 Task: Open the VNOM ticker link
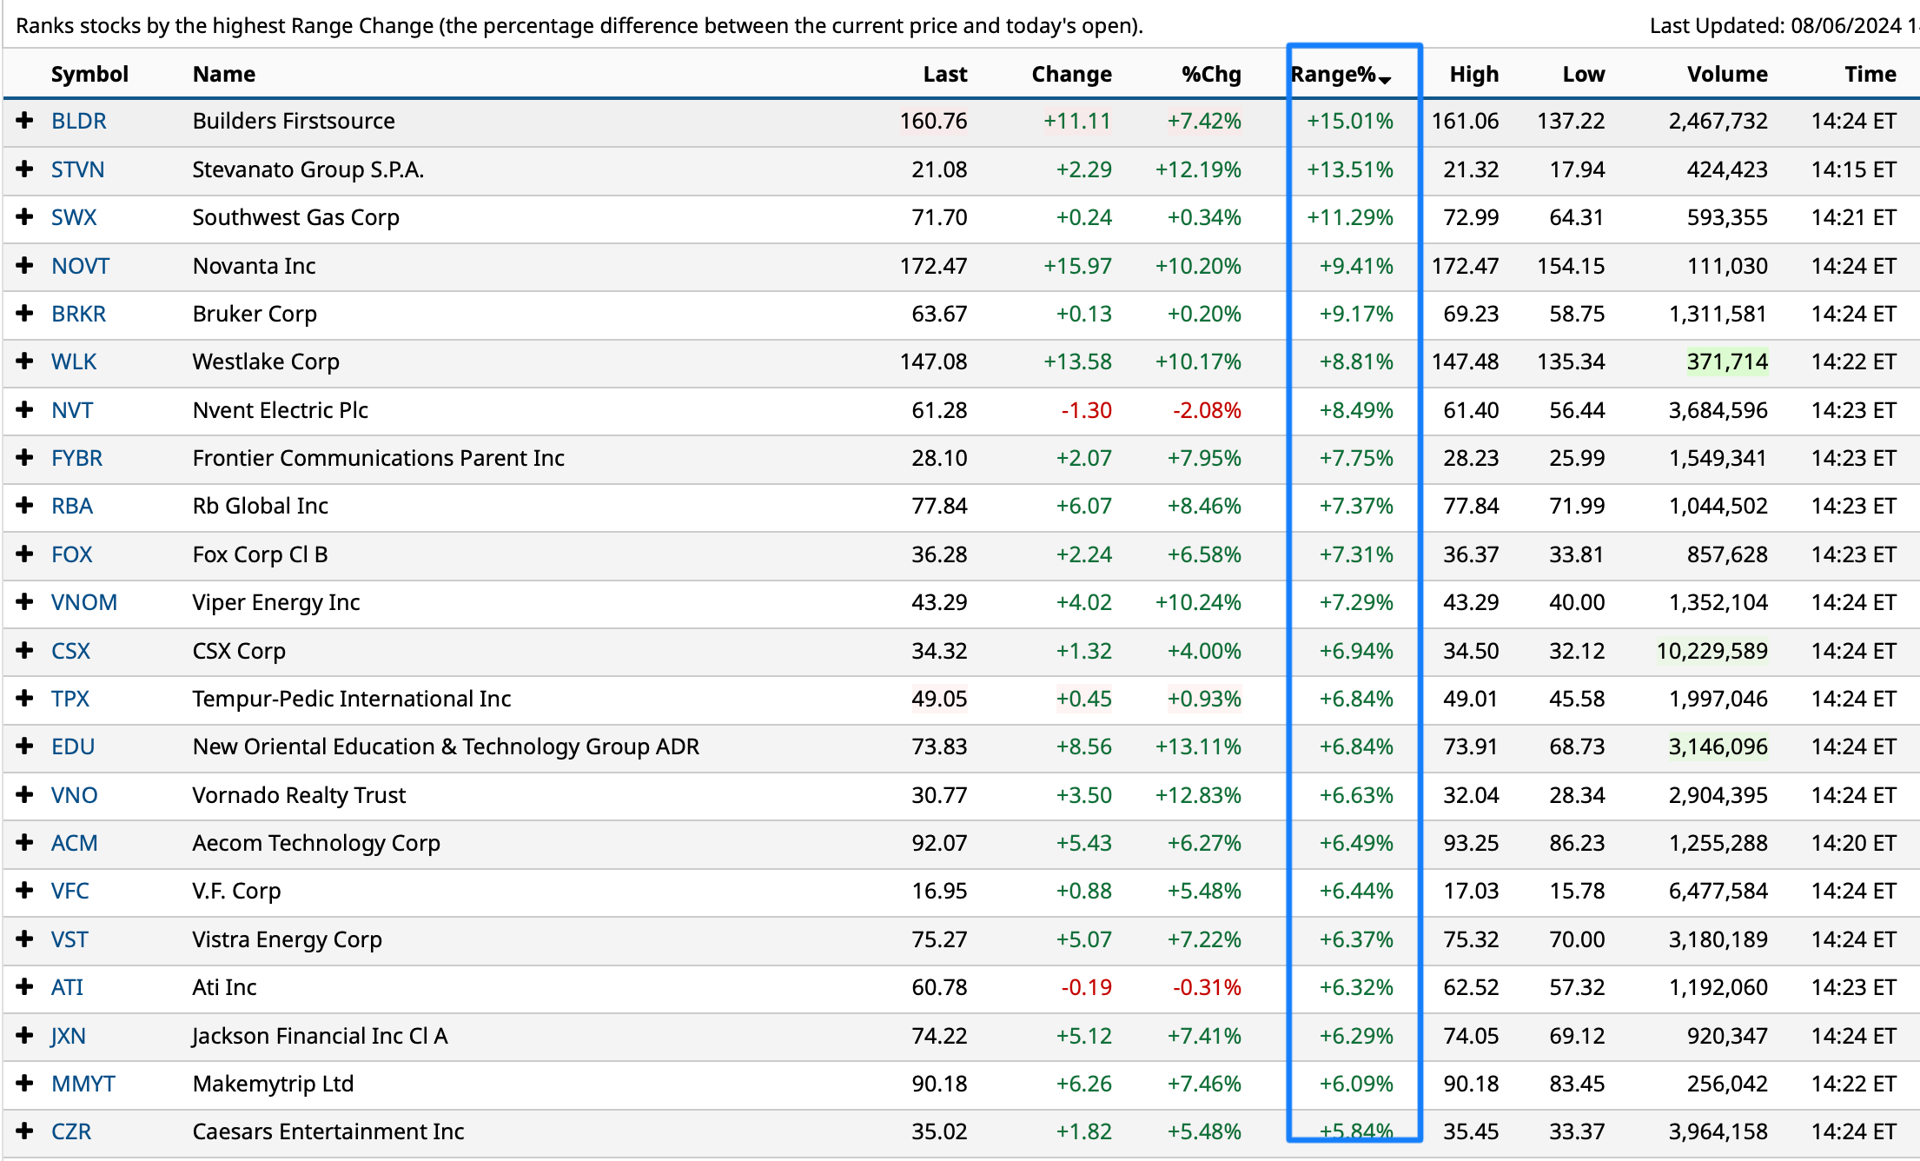click(84, 602)
